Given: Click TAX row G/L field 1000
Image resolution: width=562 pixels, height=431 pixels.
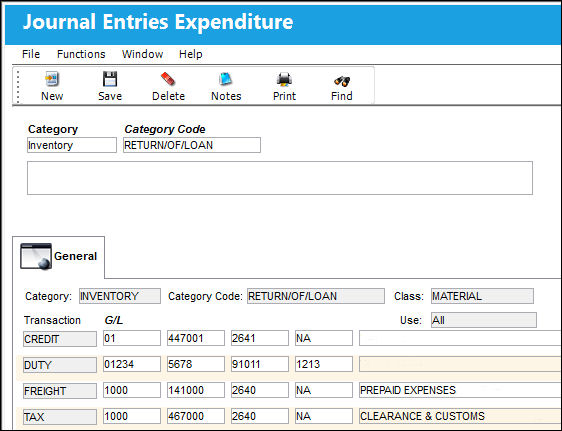Looking at the screenshot, I should pos(132,416).
